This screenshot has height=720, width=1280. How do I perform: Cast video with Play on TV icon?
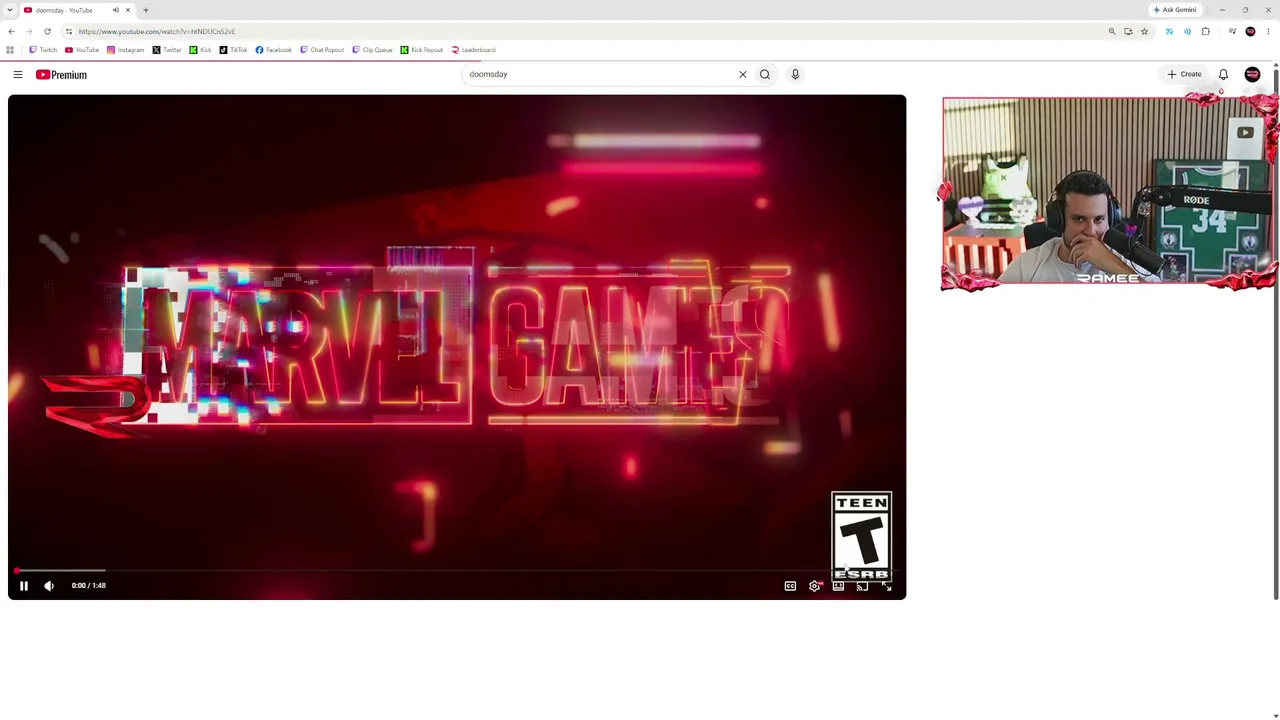click(862, 586)
